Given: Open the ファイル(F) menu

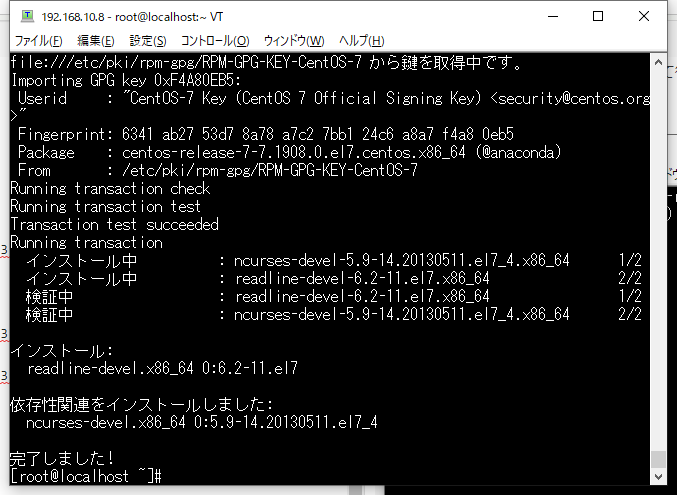Looking at the screenshot, I should tap(38, 41).
